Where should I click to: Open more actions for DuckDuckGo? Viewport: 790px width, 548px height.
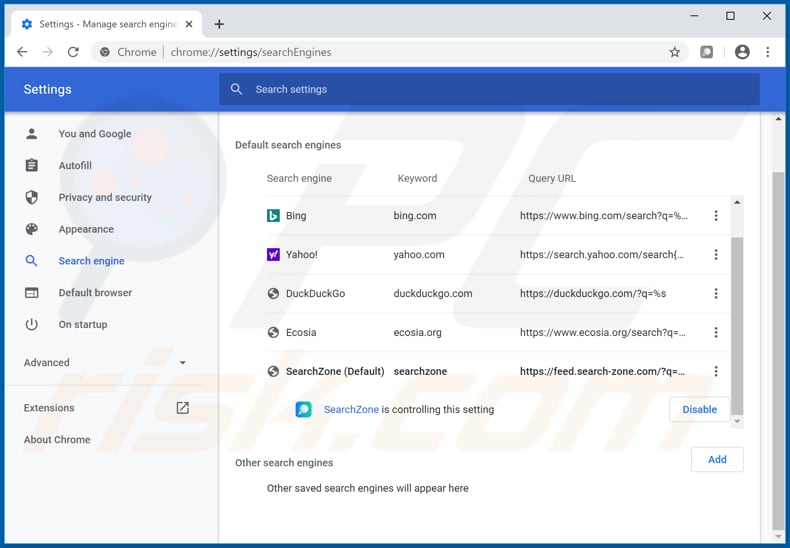point(716,294)
